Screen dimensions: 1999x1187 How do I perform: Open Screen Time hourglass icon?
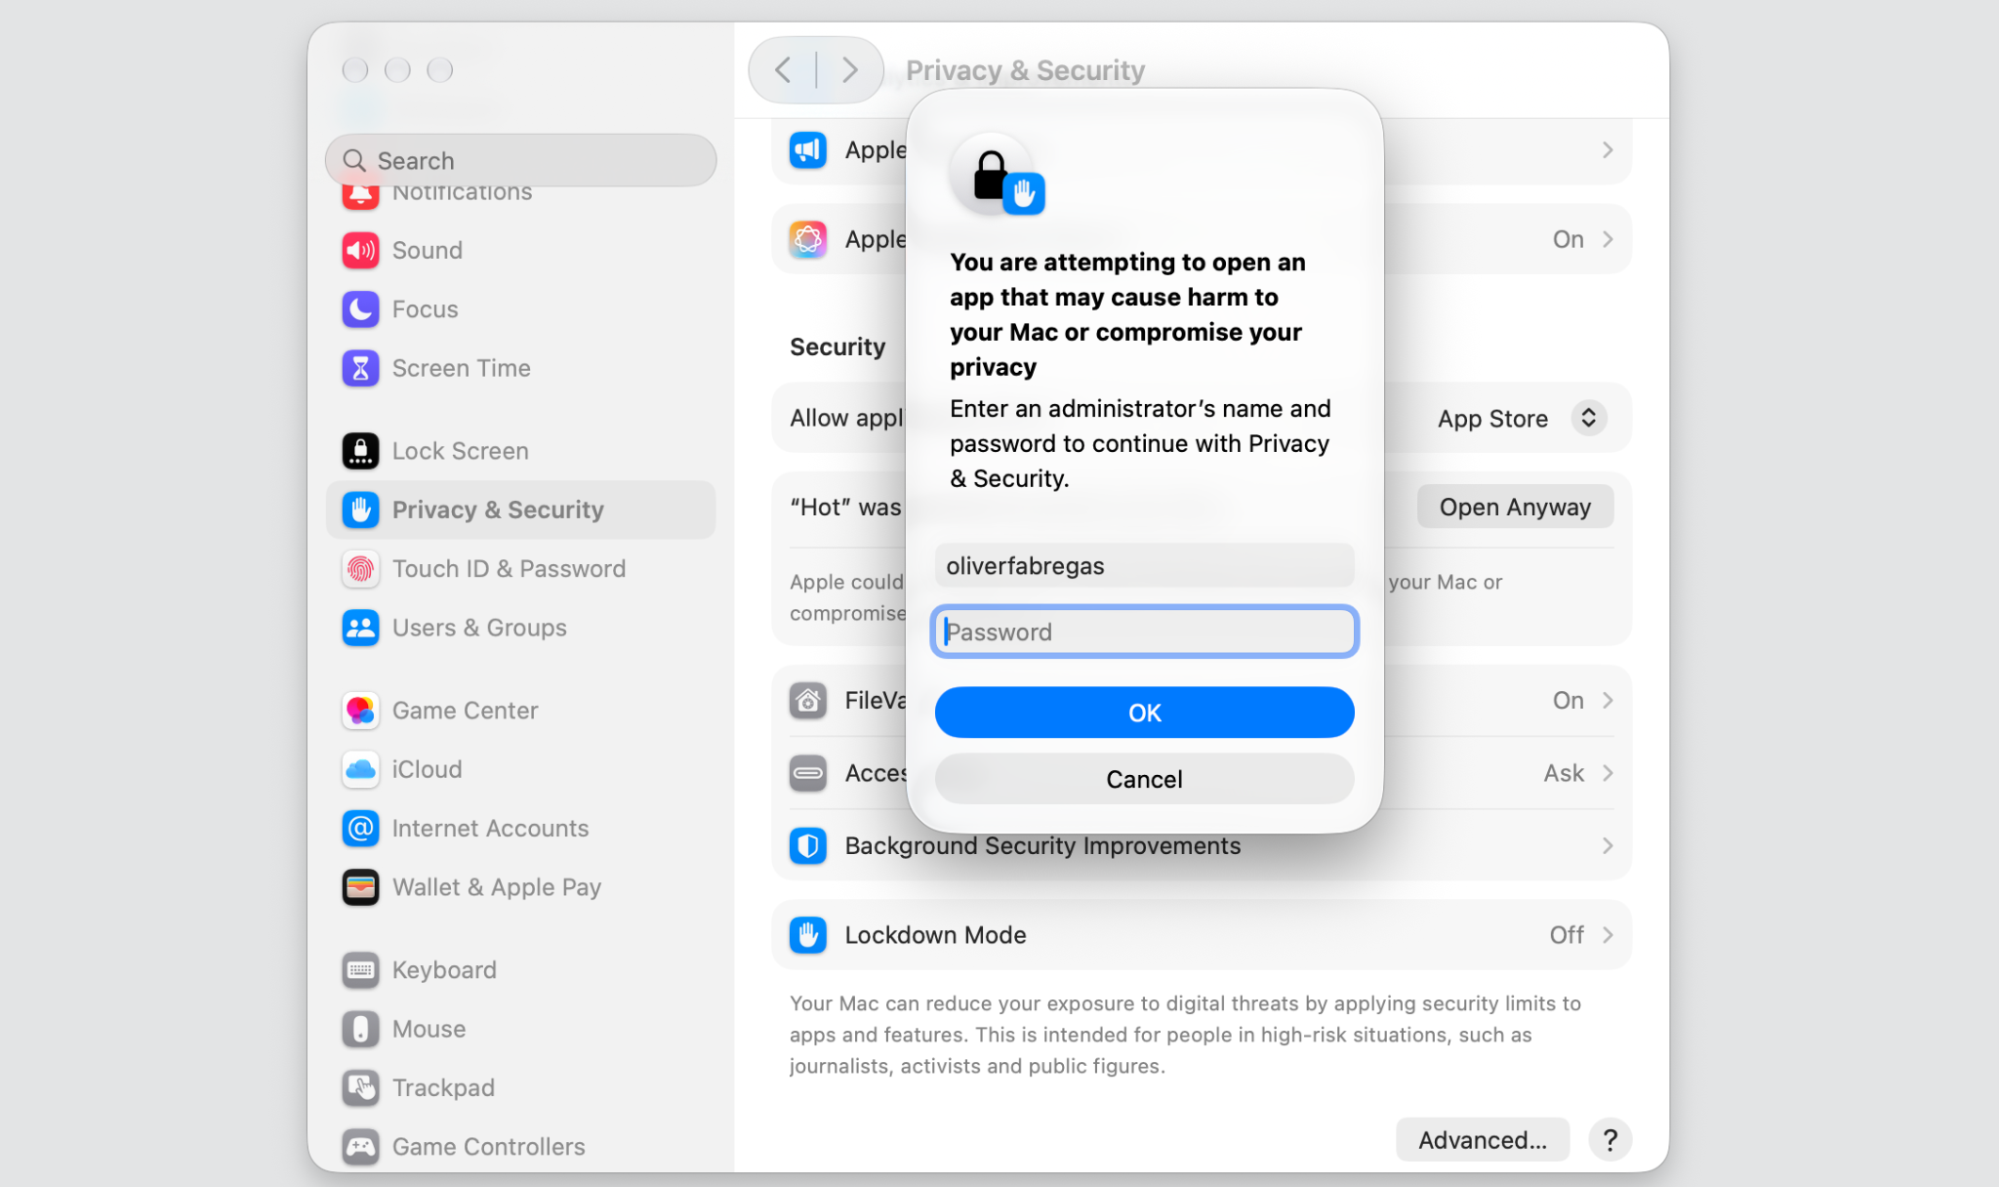click(360, 368)
